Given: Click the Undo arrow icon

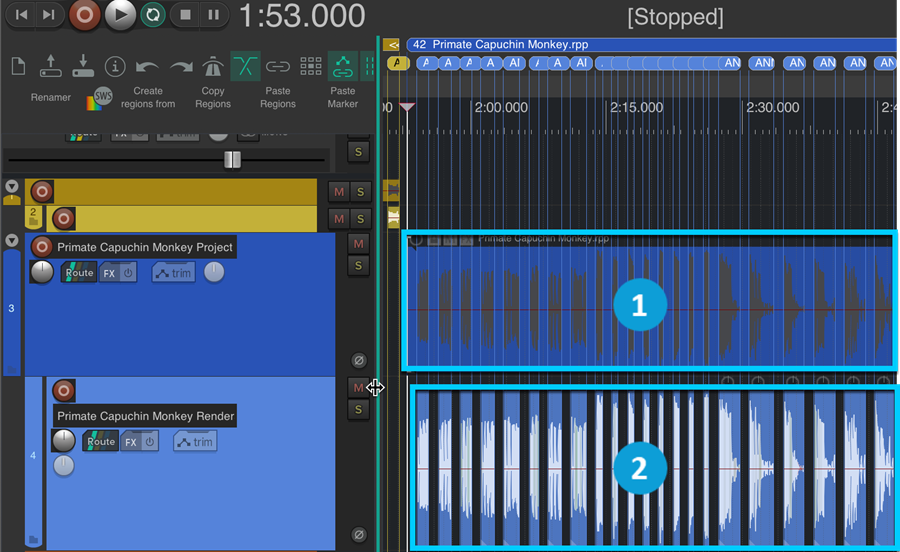Looking at the screenshot, I should tap(148, 67).
